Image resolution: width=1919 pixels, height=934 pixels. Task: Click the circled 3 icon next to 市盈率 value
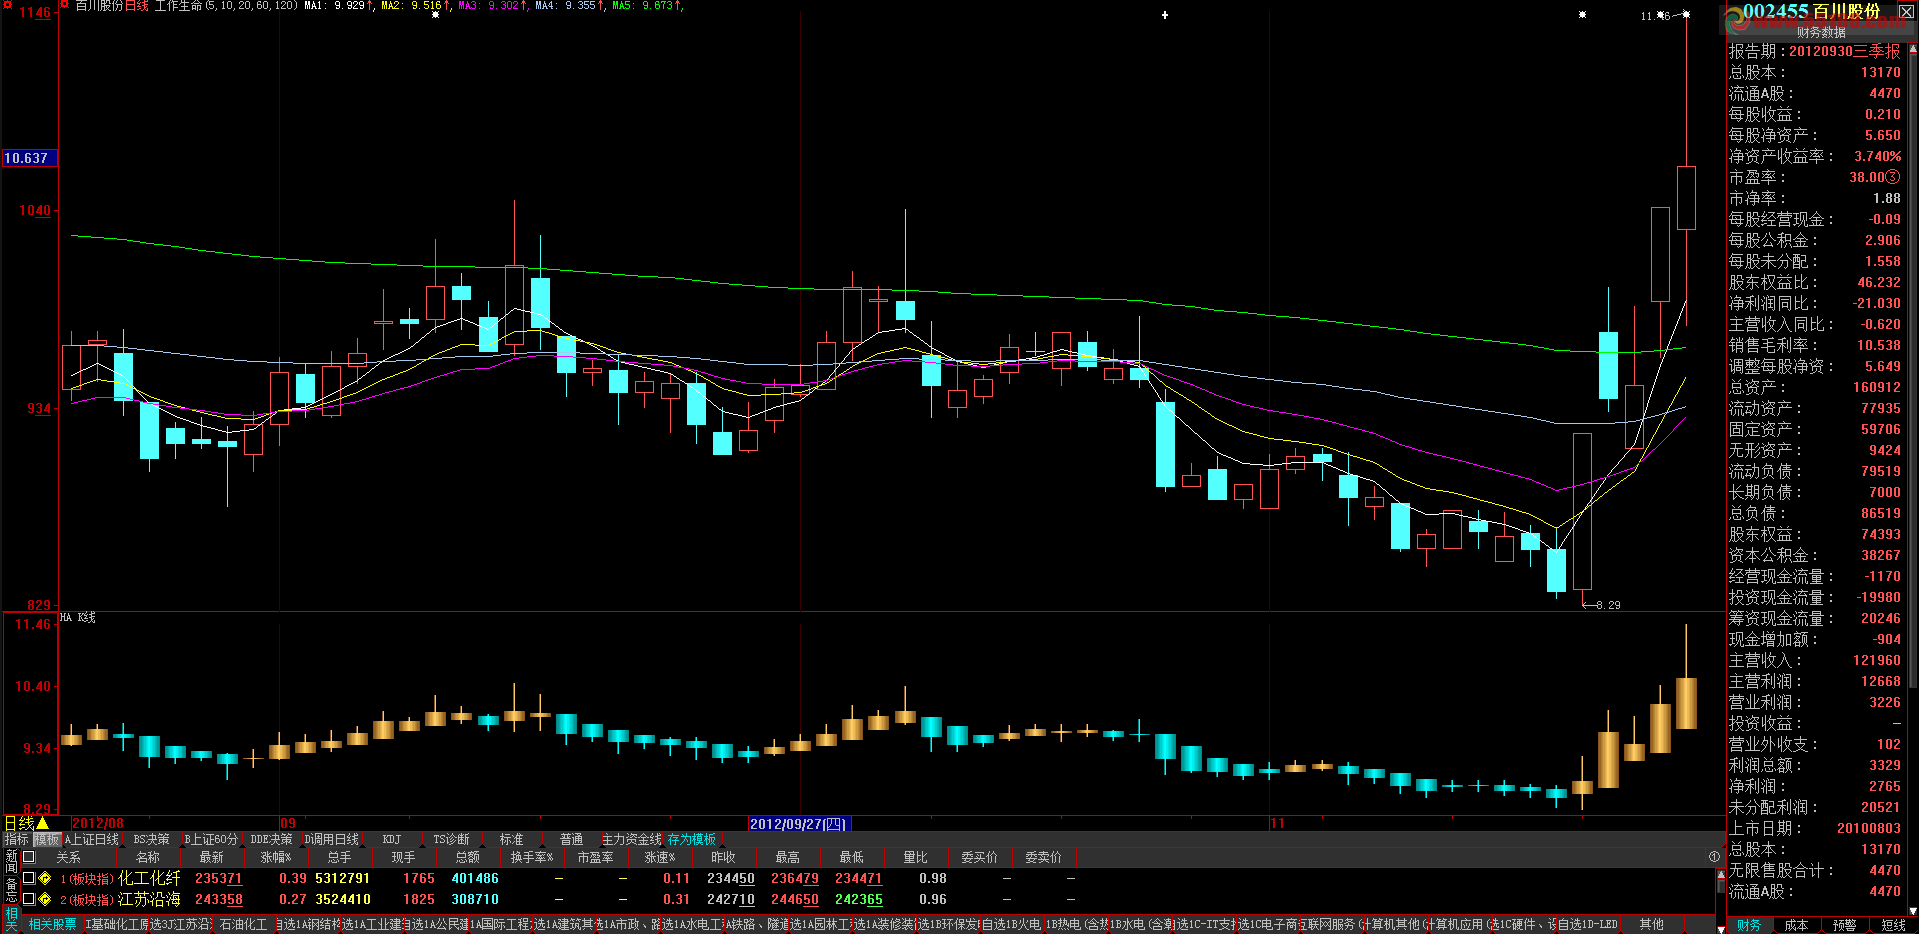tap(1893, 177)
